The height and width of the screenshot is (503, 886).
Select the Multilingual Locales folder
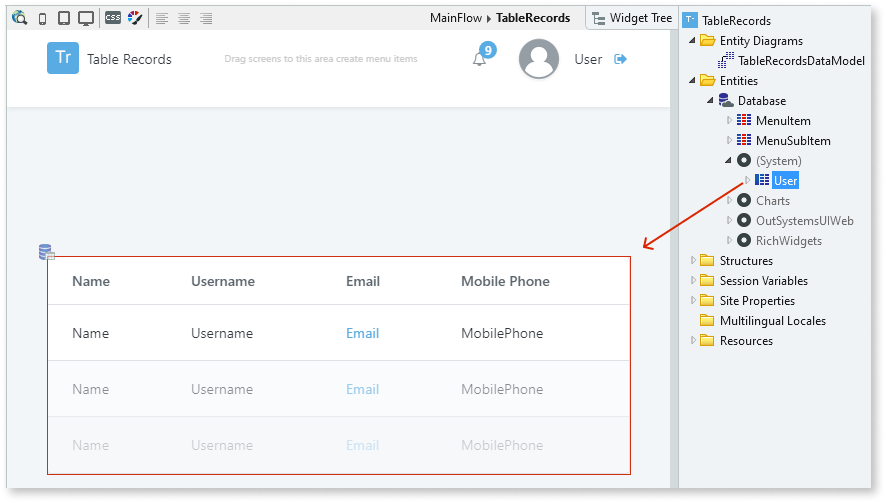772,321
